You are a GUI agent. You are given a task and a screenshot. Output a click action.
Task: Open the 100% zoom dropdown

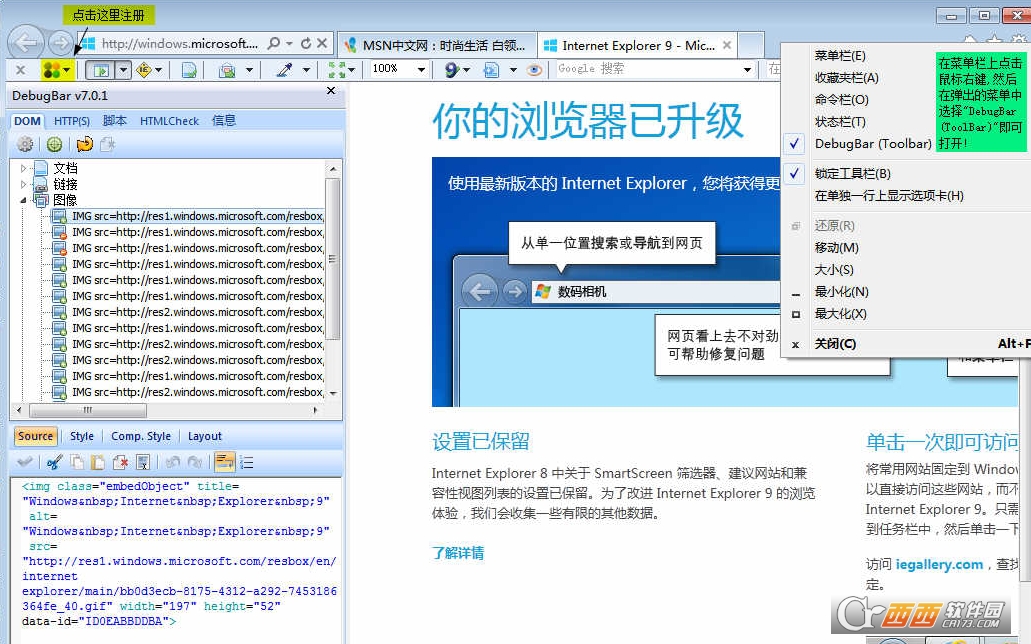point(422,70)
